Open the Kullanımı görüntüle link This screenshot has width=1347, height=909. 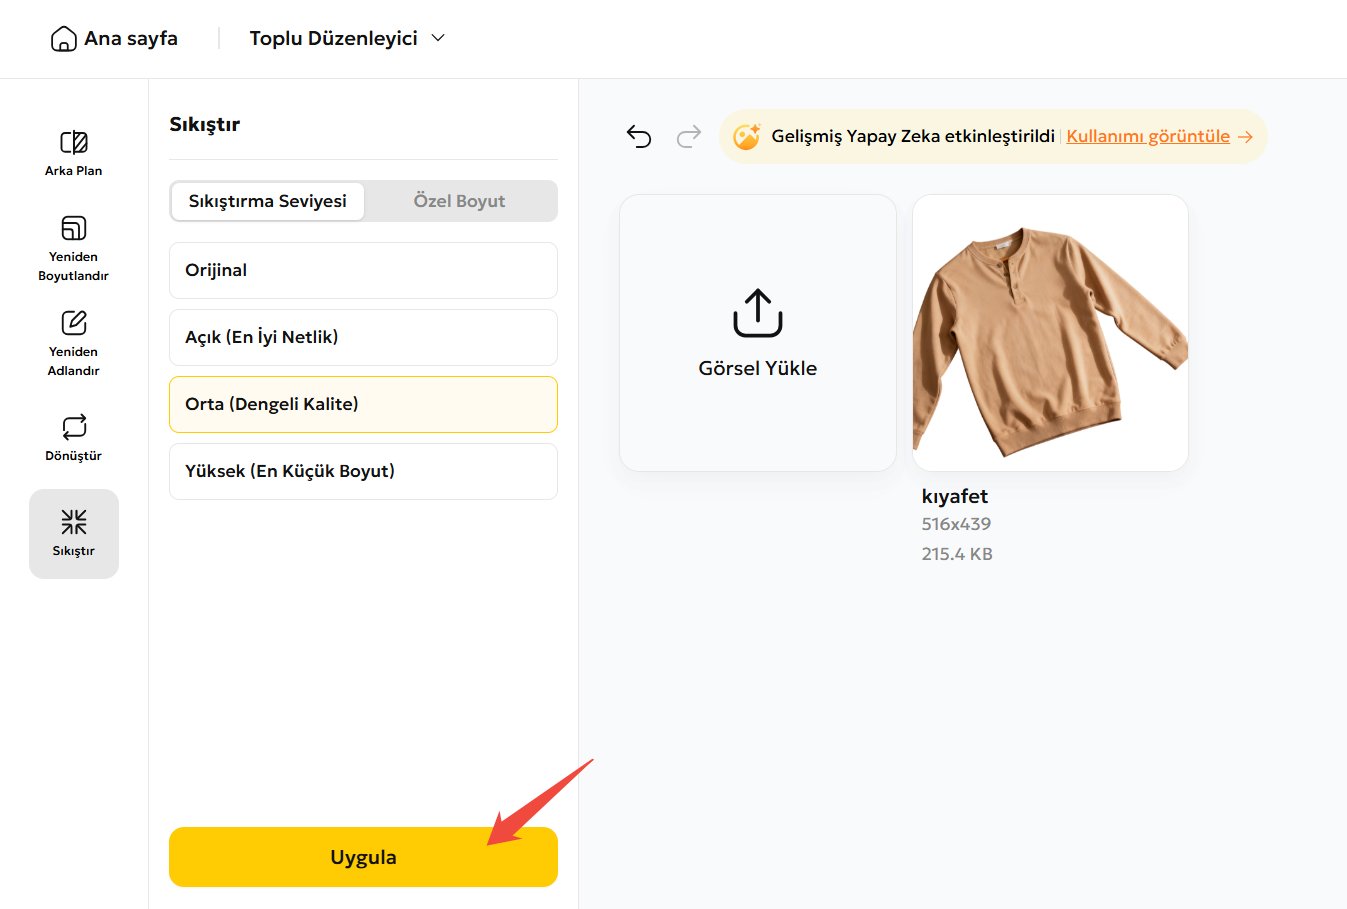[1148, 136]
